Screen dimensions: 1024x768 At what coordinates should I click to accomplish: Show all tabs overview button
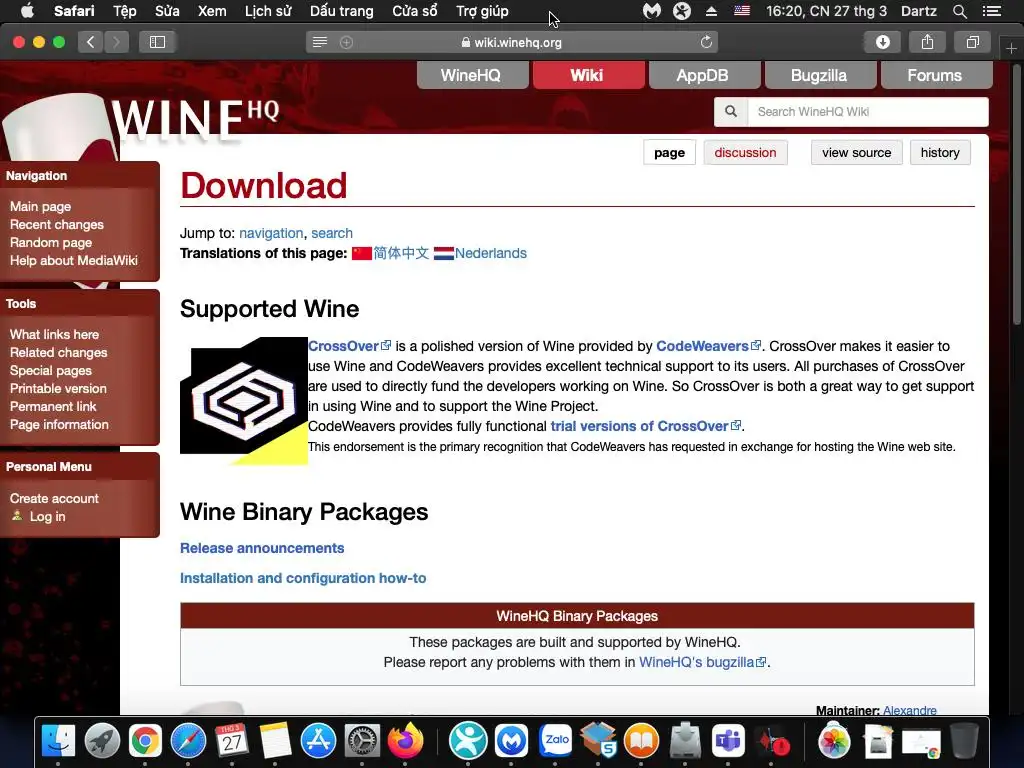click(972, 42)
